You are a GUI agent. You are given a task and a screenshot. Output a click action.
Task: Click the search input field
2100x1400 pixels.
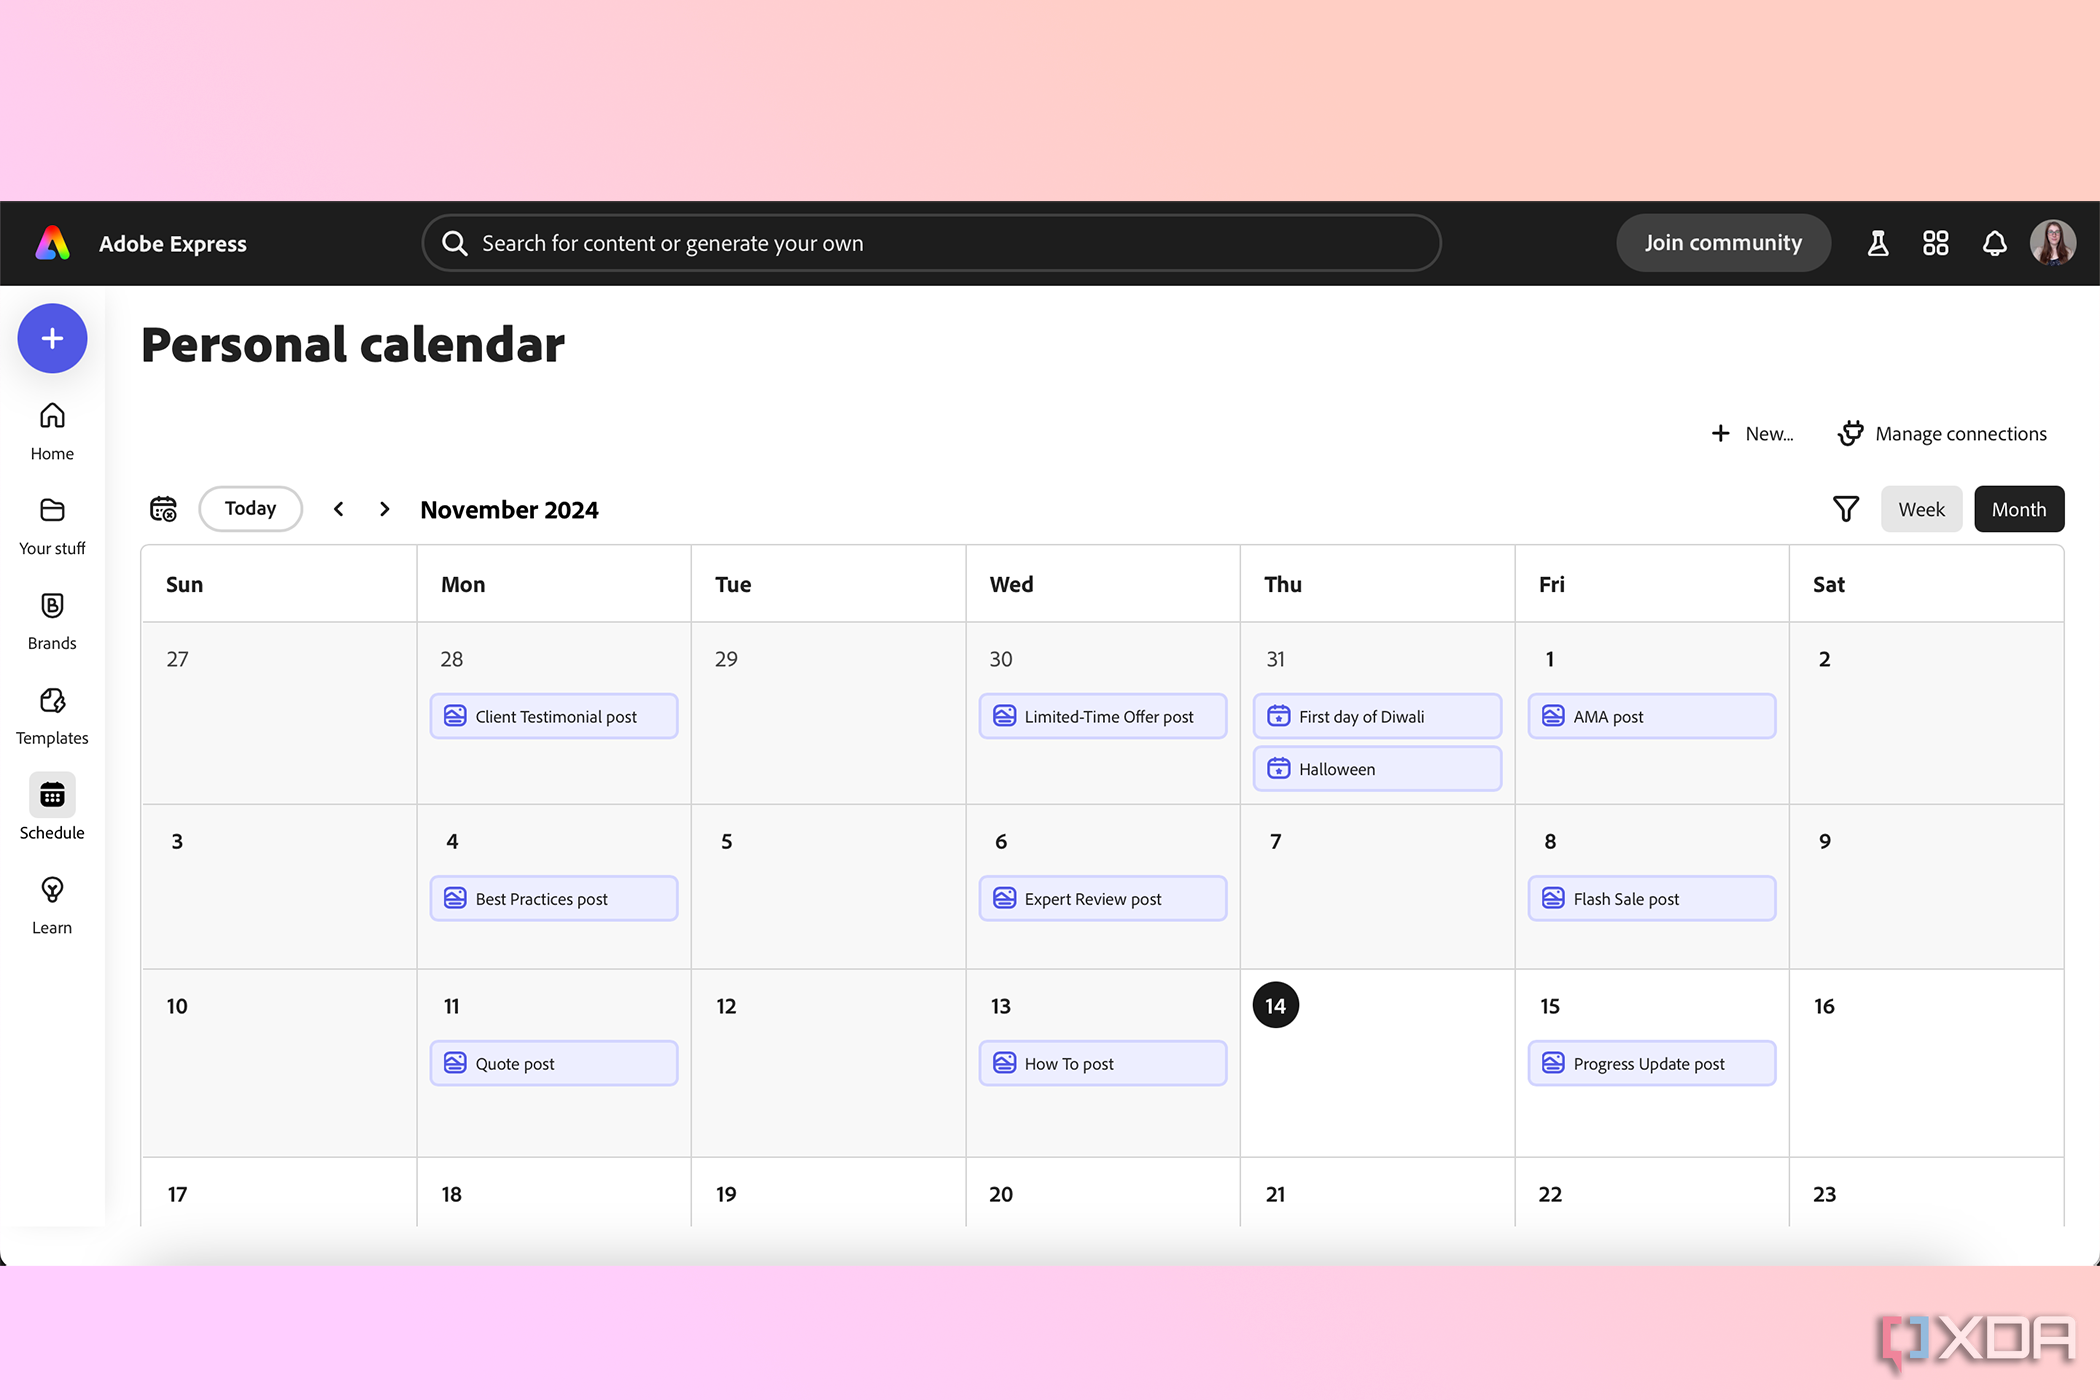click(933, 242)
